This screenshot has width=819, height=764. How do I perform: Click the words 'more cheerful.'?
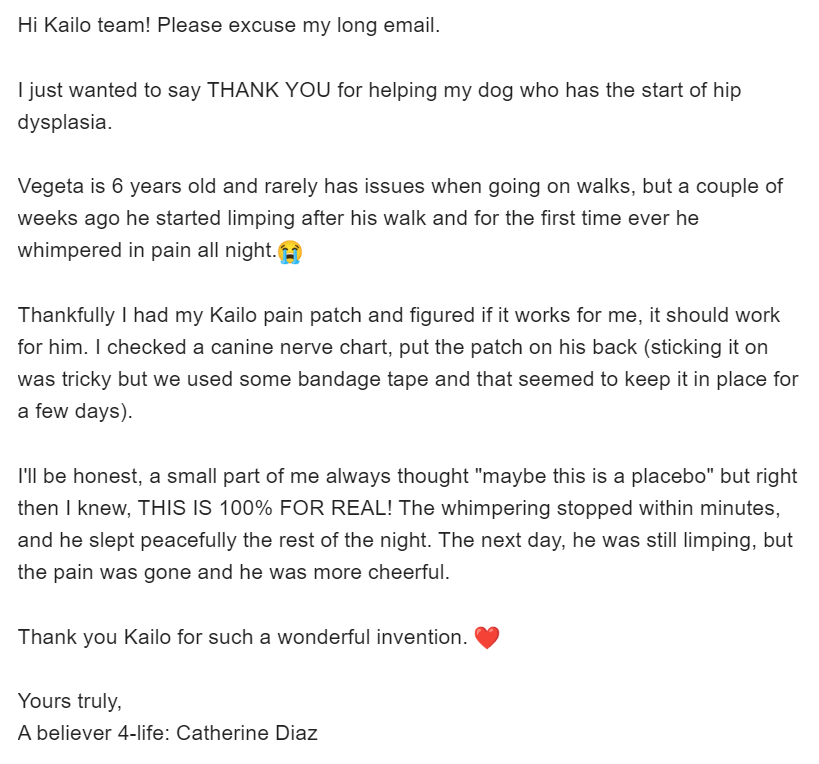(x=381, y=572)
